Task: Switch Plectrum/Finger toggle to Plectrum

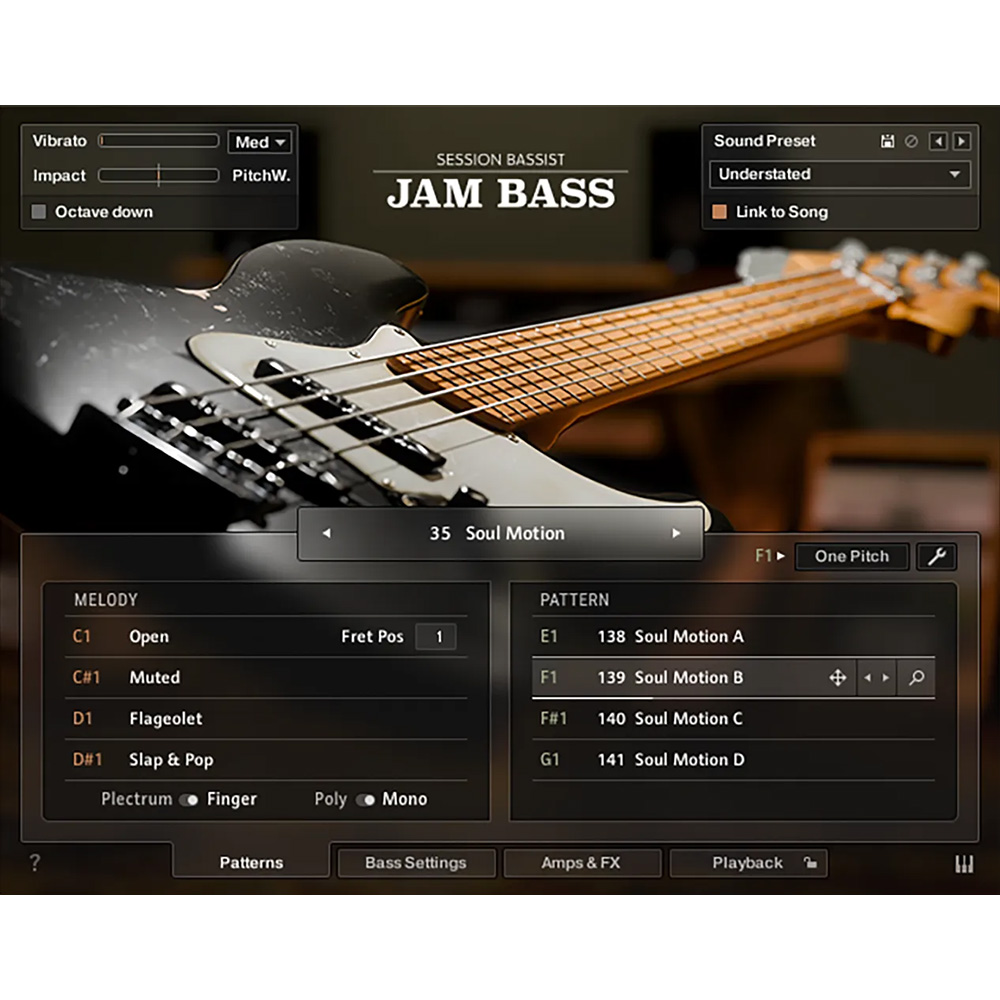Action: [188, 799]
